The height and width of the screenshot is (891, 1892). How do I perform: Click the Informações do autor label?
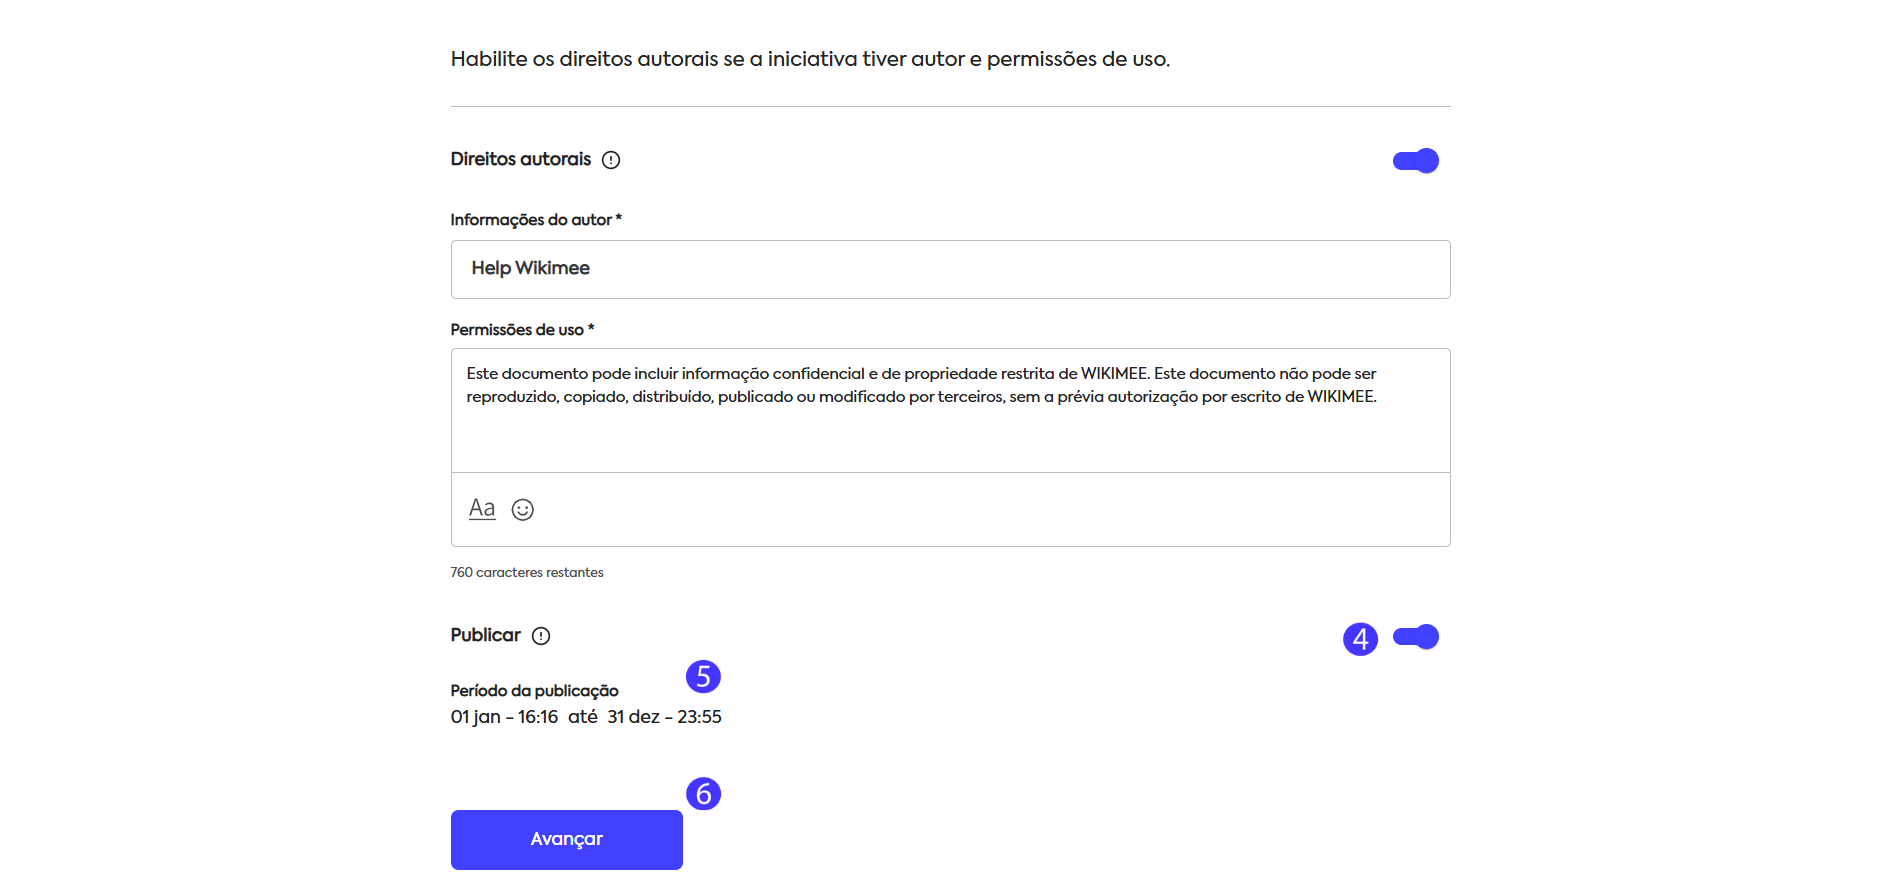pos(535,220)
